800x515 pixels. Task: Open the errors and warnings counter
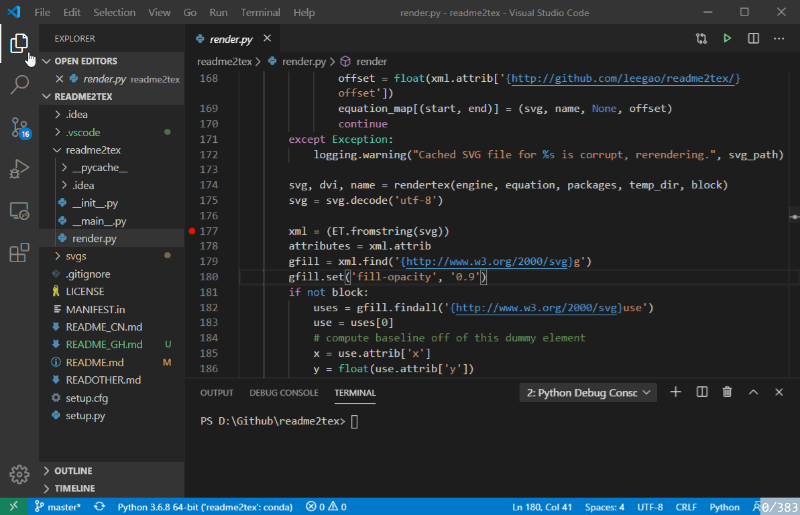click(x=326, y=507)
